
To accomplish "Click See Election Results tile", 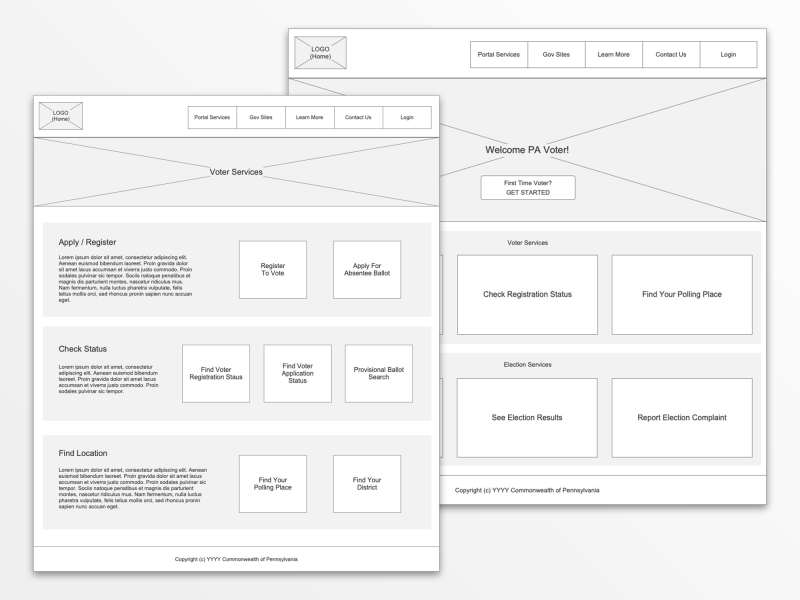I will point(527,418).
